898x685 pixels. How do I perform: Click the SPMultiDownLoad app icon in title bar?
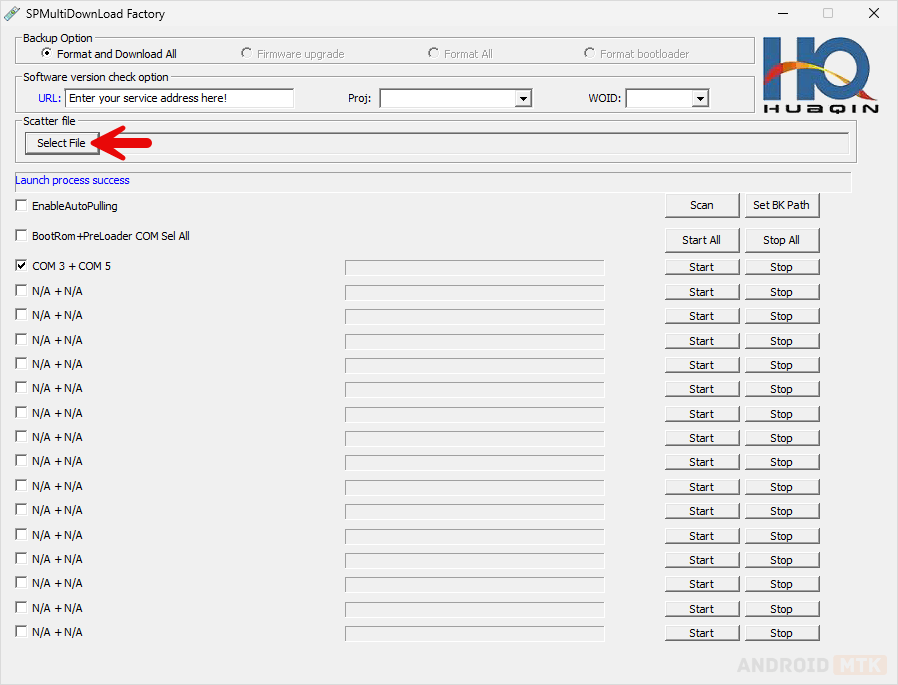point(12,14)
